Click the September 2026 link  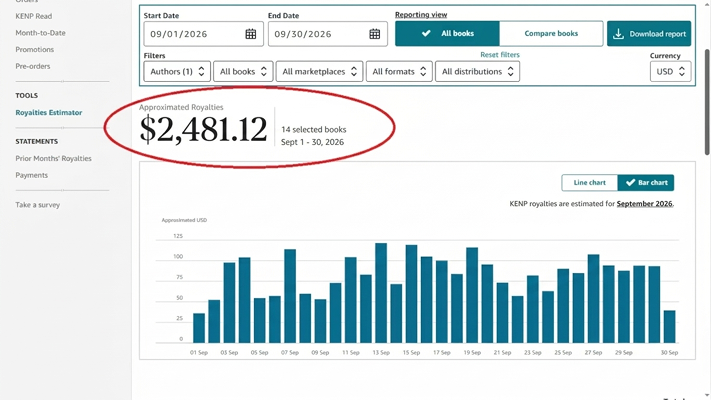pyautogui.click(x=644, y=204)
